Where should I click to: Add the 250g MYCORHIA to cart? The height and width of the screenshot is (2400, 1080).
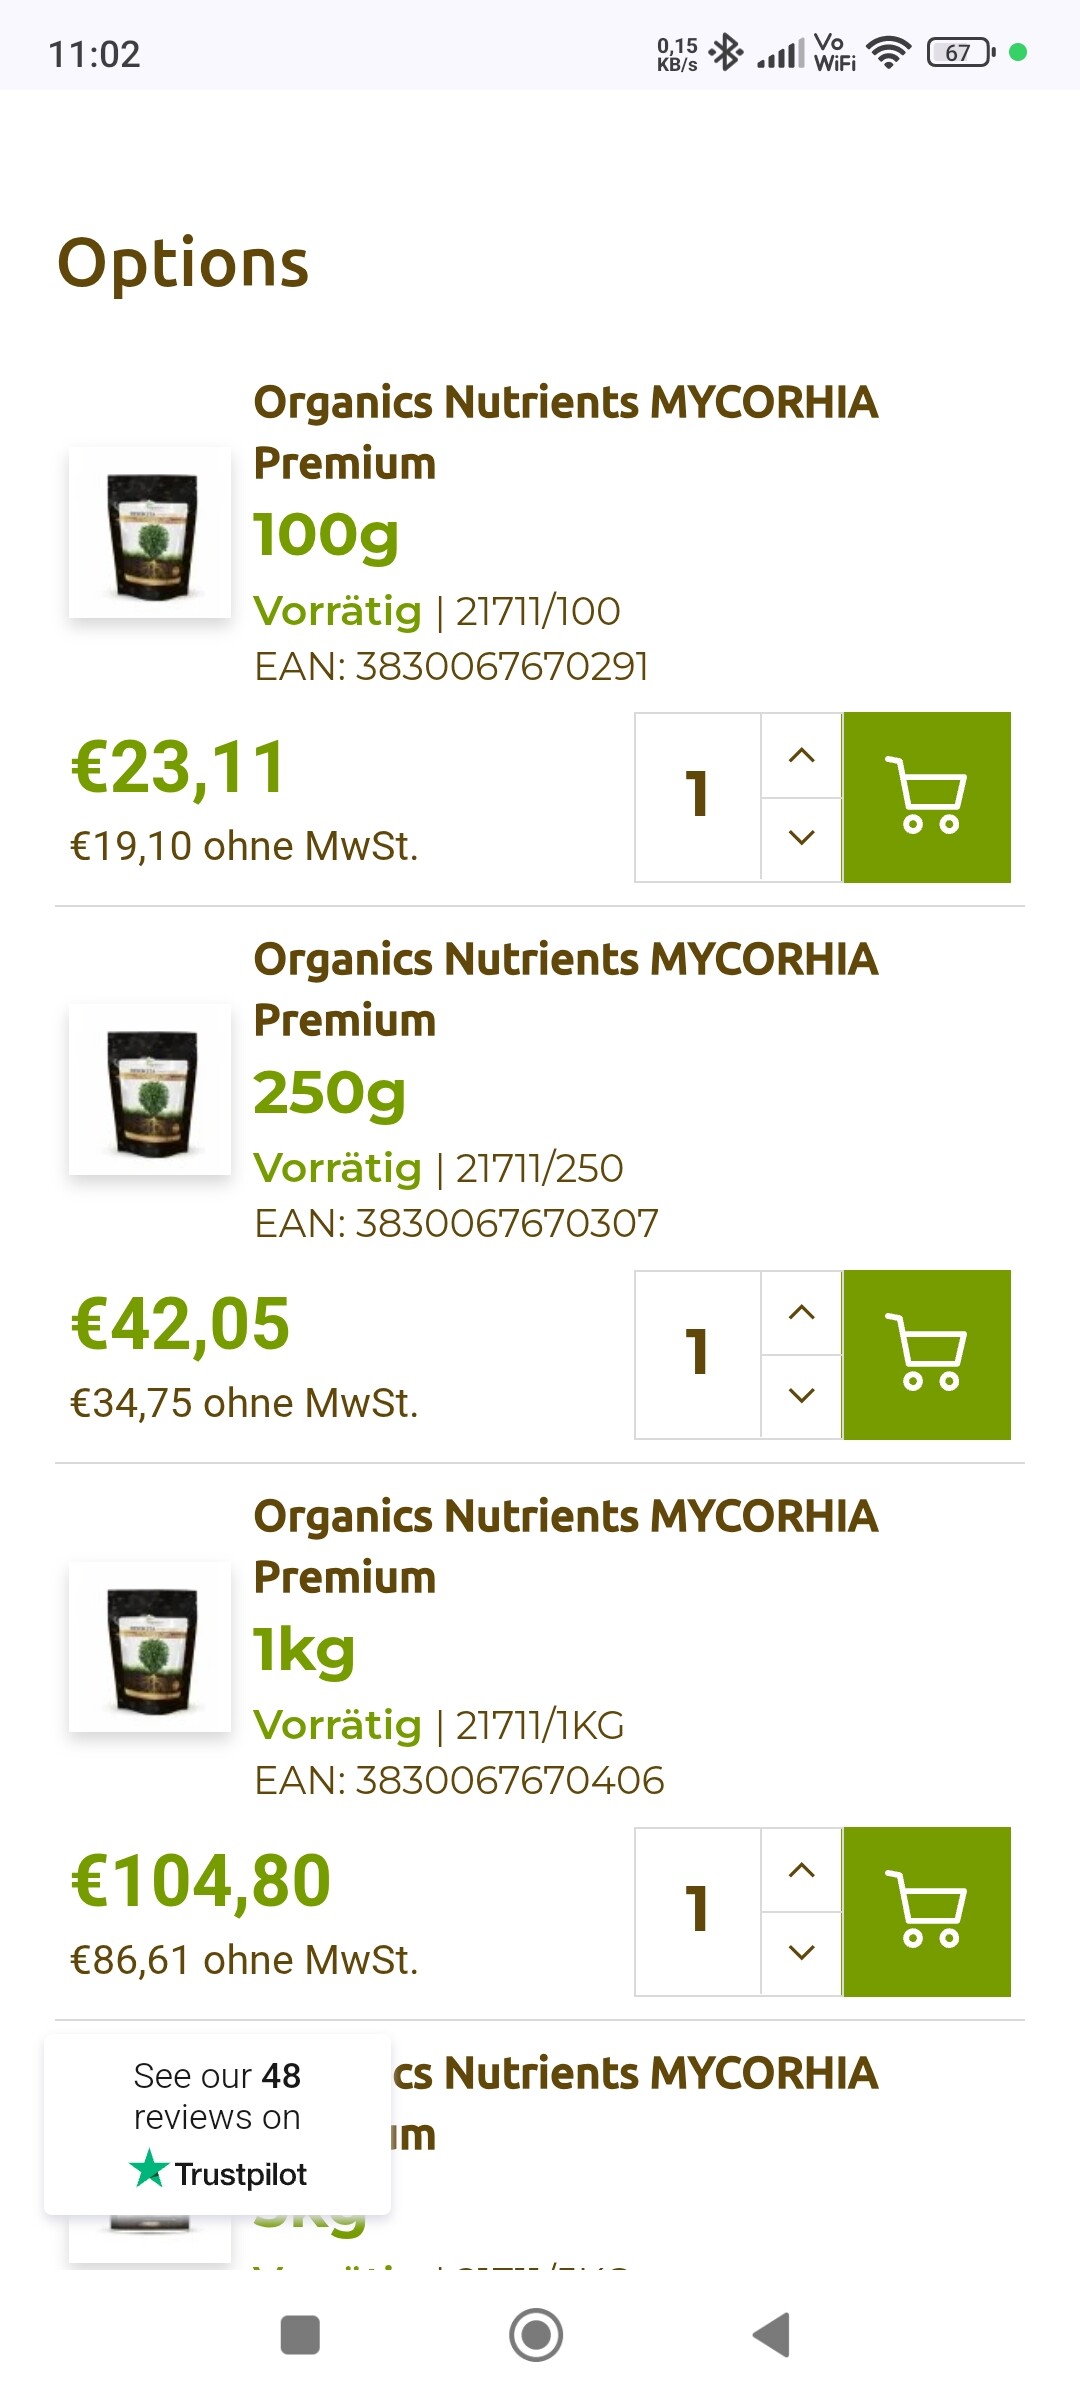click(x=926, y=1354)
